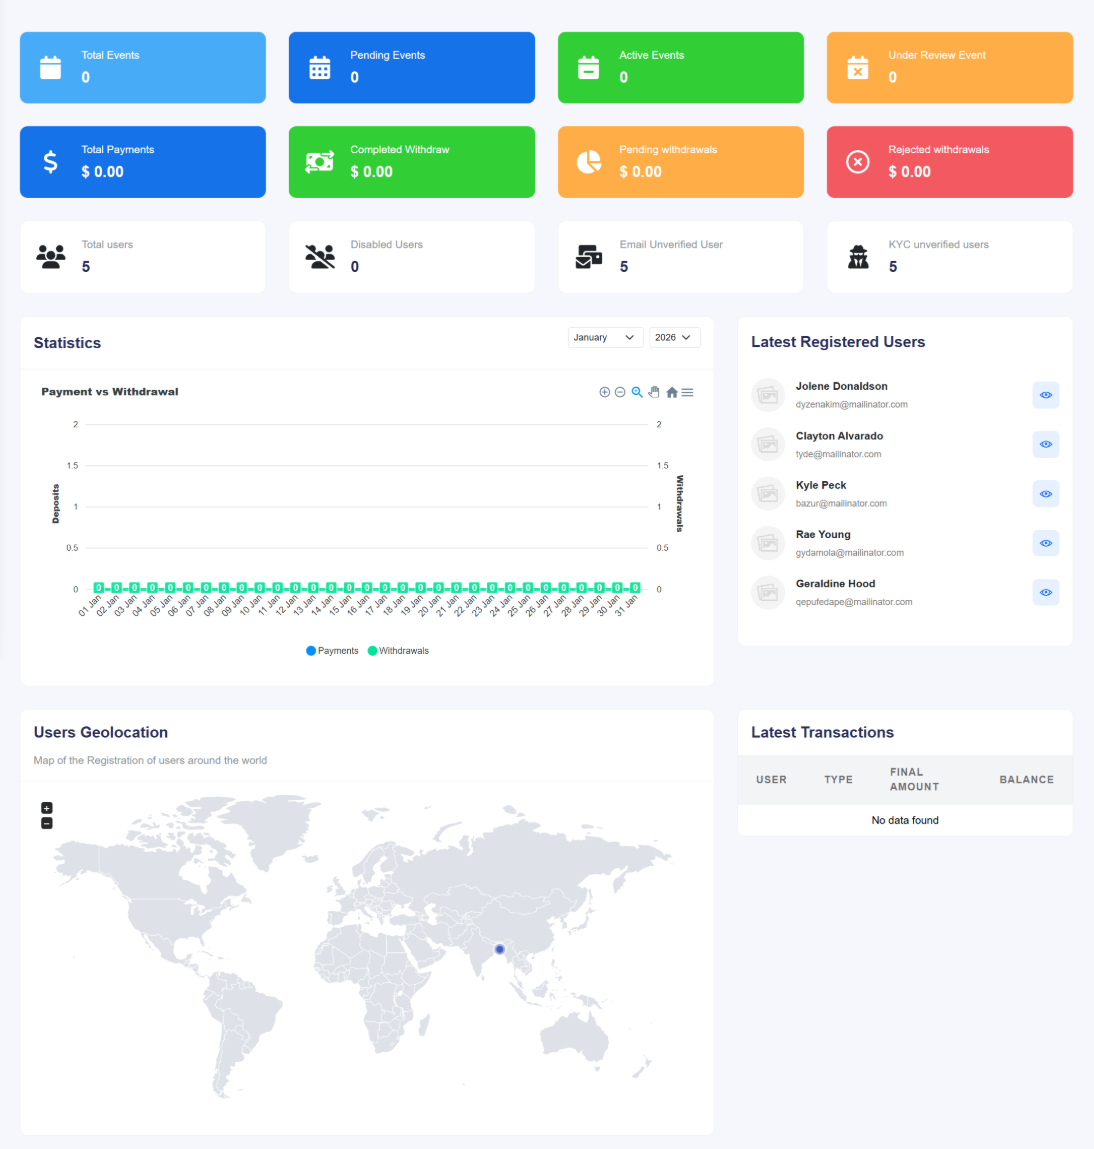Open the chart's hamburger export menu
Viewport: 1094px width, 1149px height.
pos(687,392)
